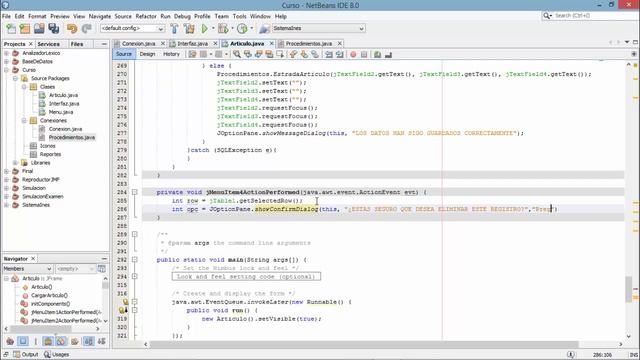Open the Navigate menu
The width and height of the screenshot is (640, 360).
[100, 16]
